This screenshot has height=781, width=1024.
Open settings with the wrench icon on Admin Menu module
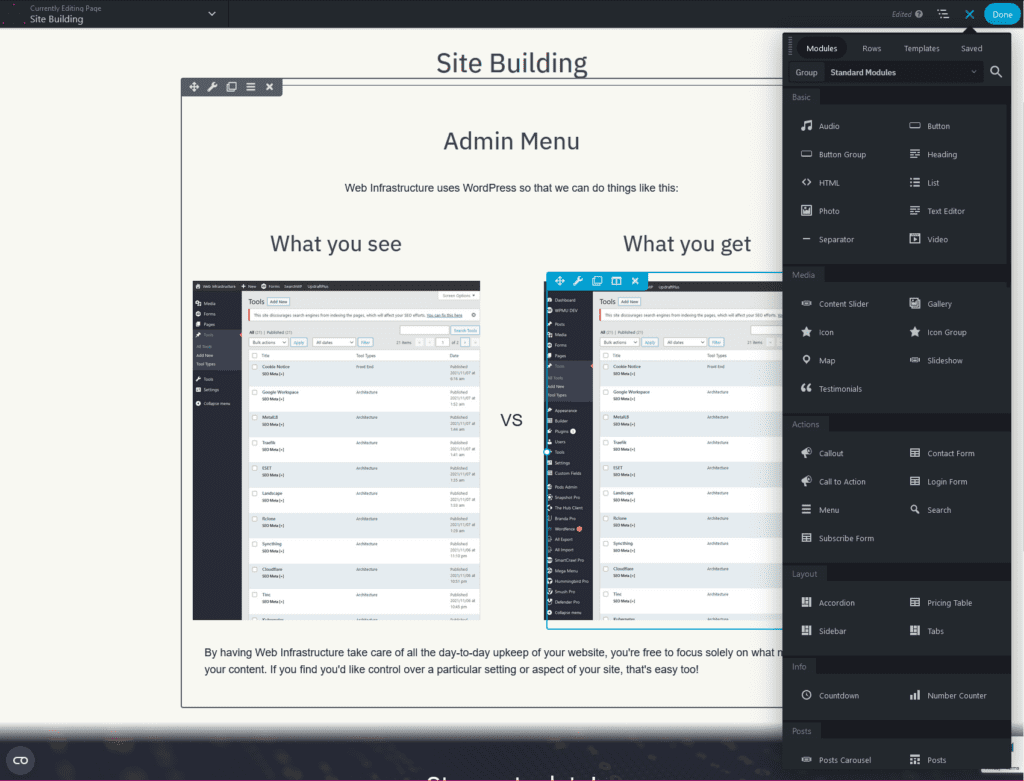[212, 86]
